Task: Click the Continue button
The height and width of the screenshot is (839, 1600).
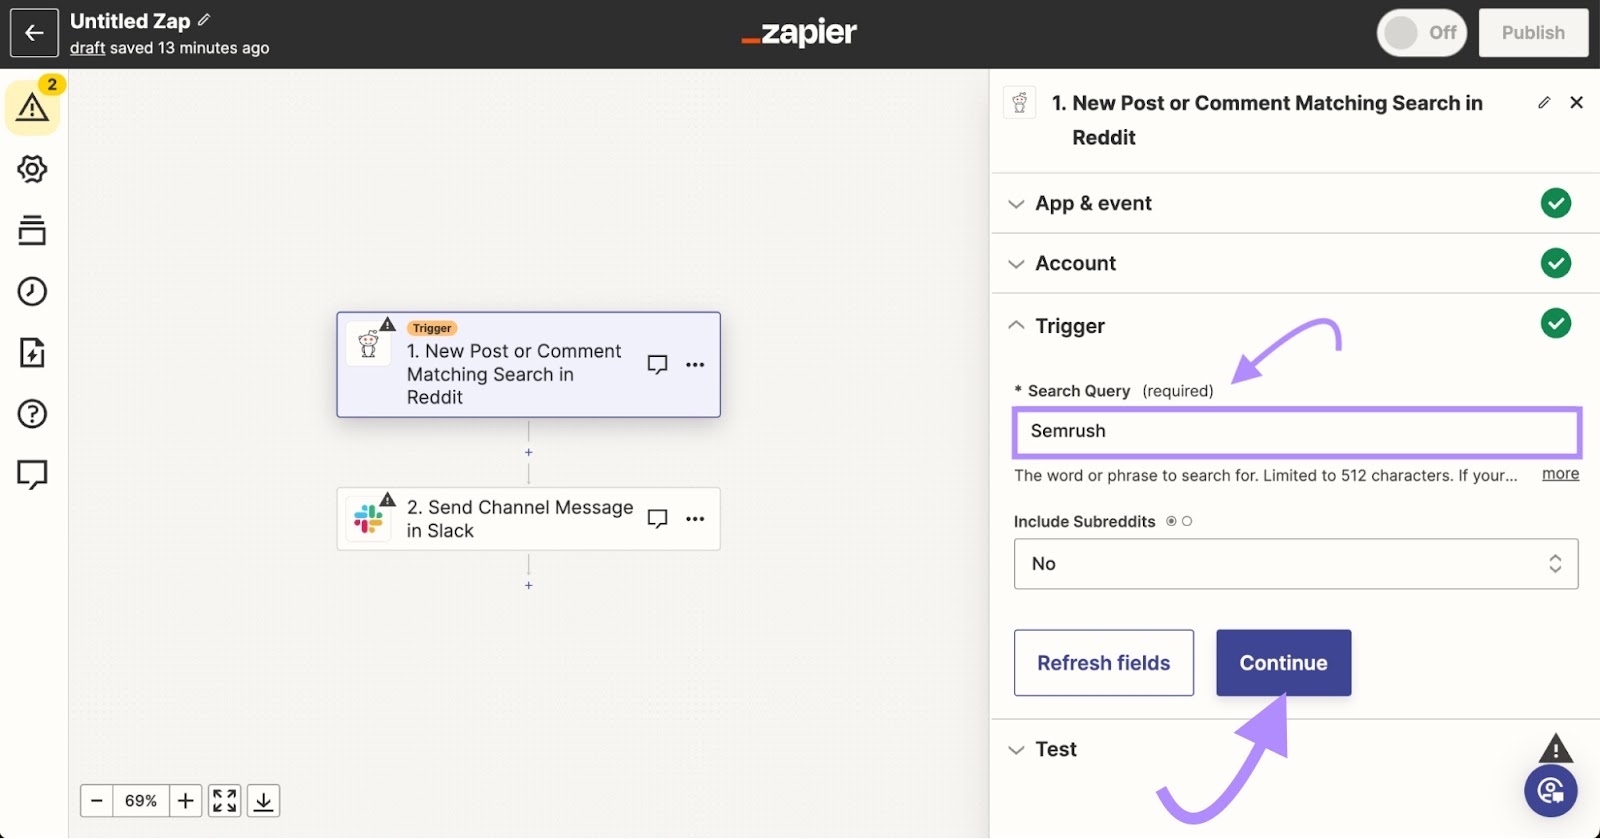Action: [x=1283, y=663]
